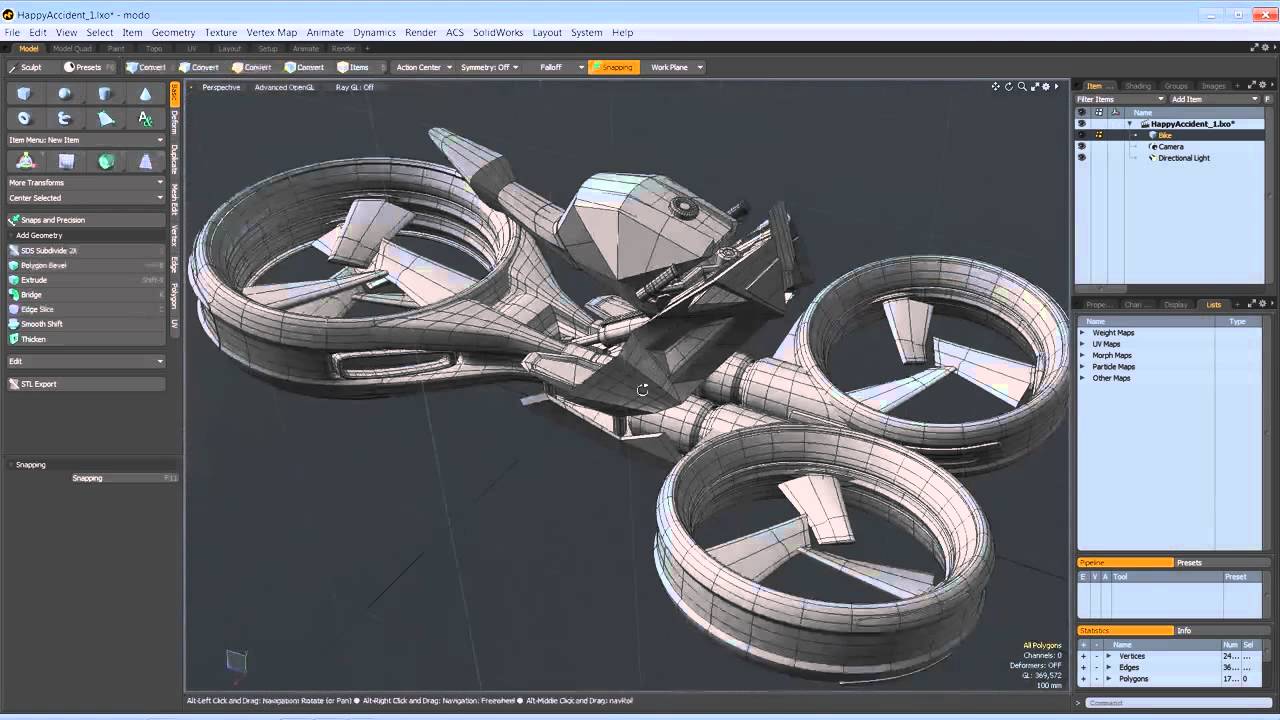The image size is (1280, 720).
Task: Select the cube primitive tool
Action: click(25, 93)
